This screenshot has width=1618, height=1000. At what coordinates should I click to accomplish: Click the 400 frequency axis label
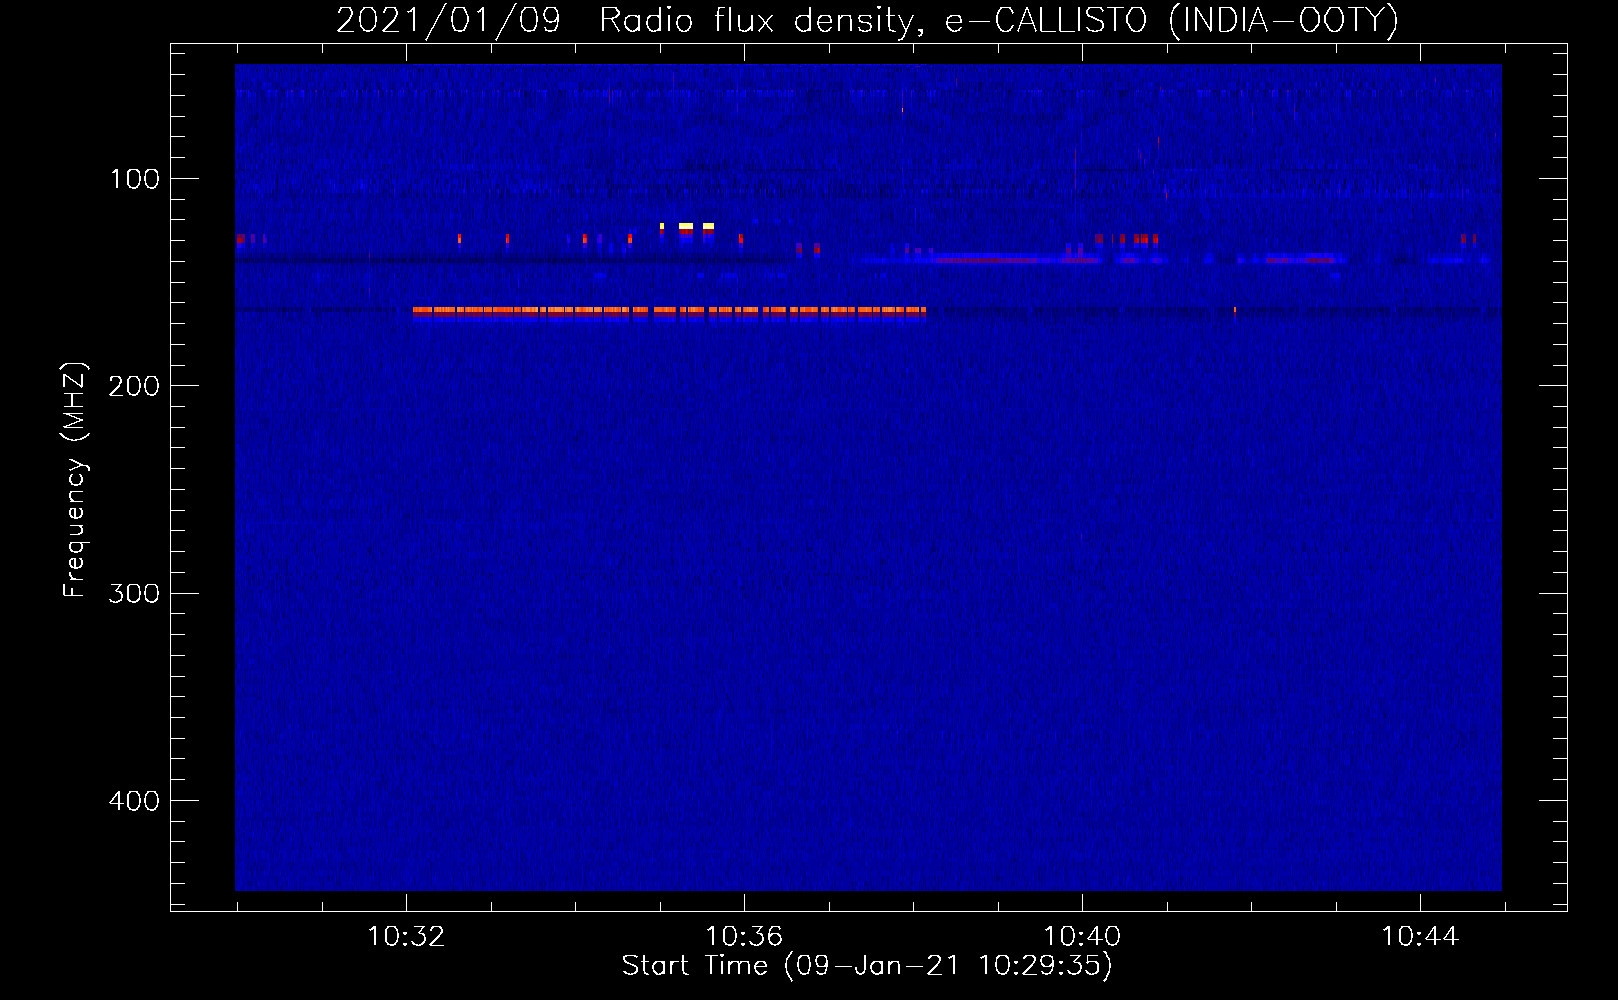134,801
